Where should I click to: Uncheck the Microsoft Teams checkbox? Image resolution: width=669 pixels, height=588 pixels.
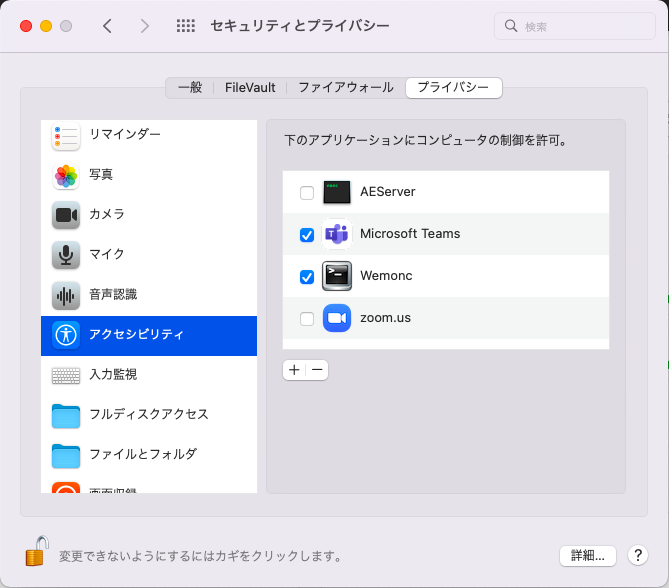click(x=307, y=235)
